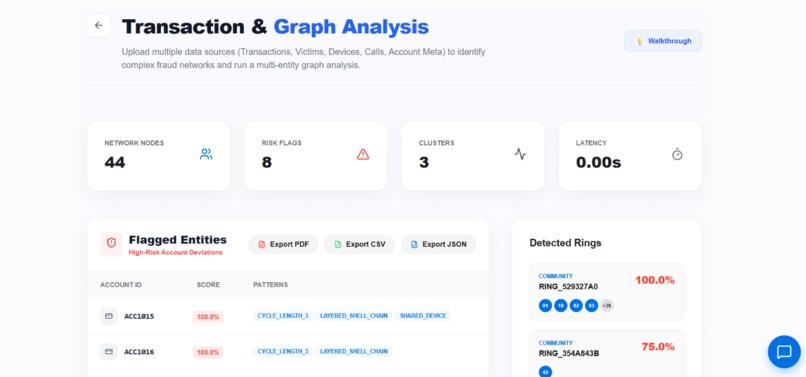Export flagged entities as CSV
806x377 pixels.
tap(359, 244)
